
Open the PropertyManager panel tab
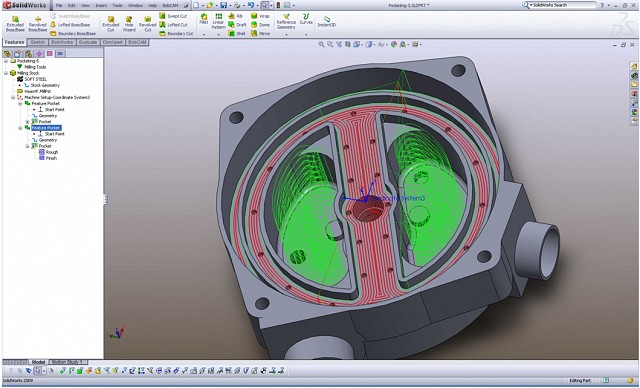point(18,53)
